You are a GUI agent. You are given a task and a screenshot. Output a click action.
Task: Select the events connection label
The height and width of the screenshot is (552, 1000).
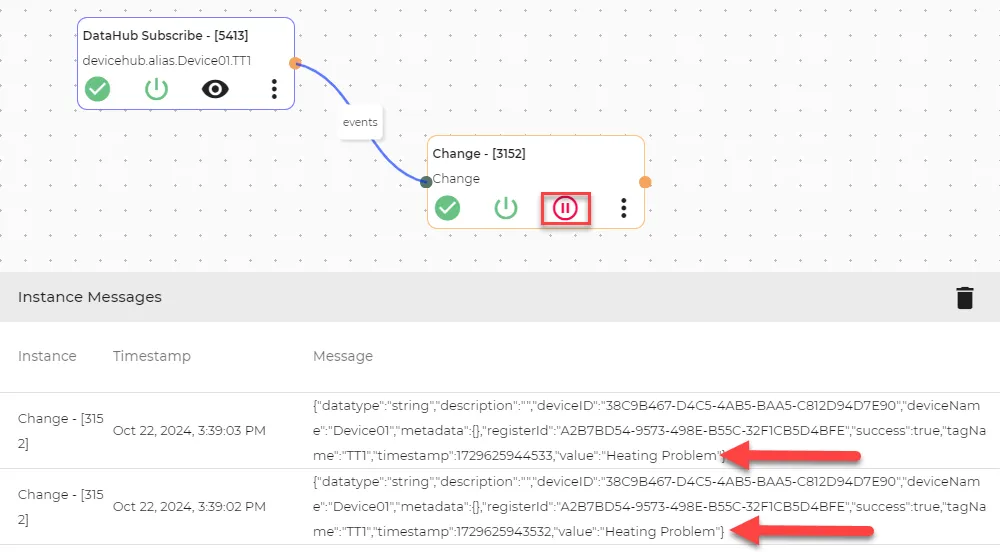click(360, 122)
